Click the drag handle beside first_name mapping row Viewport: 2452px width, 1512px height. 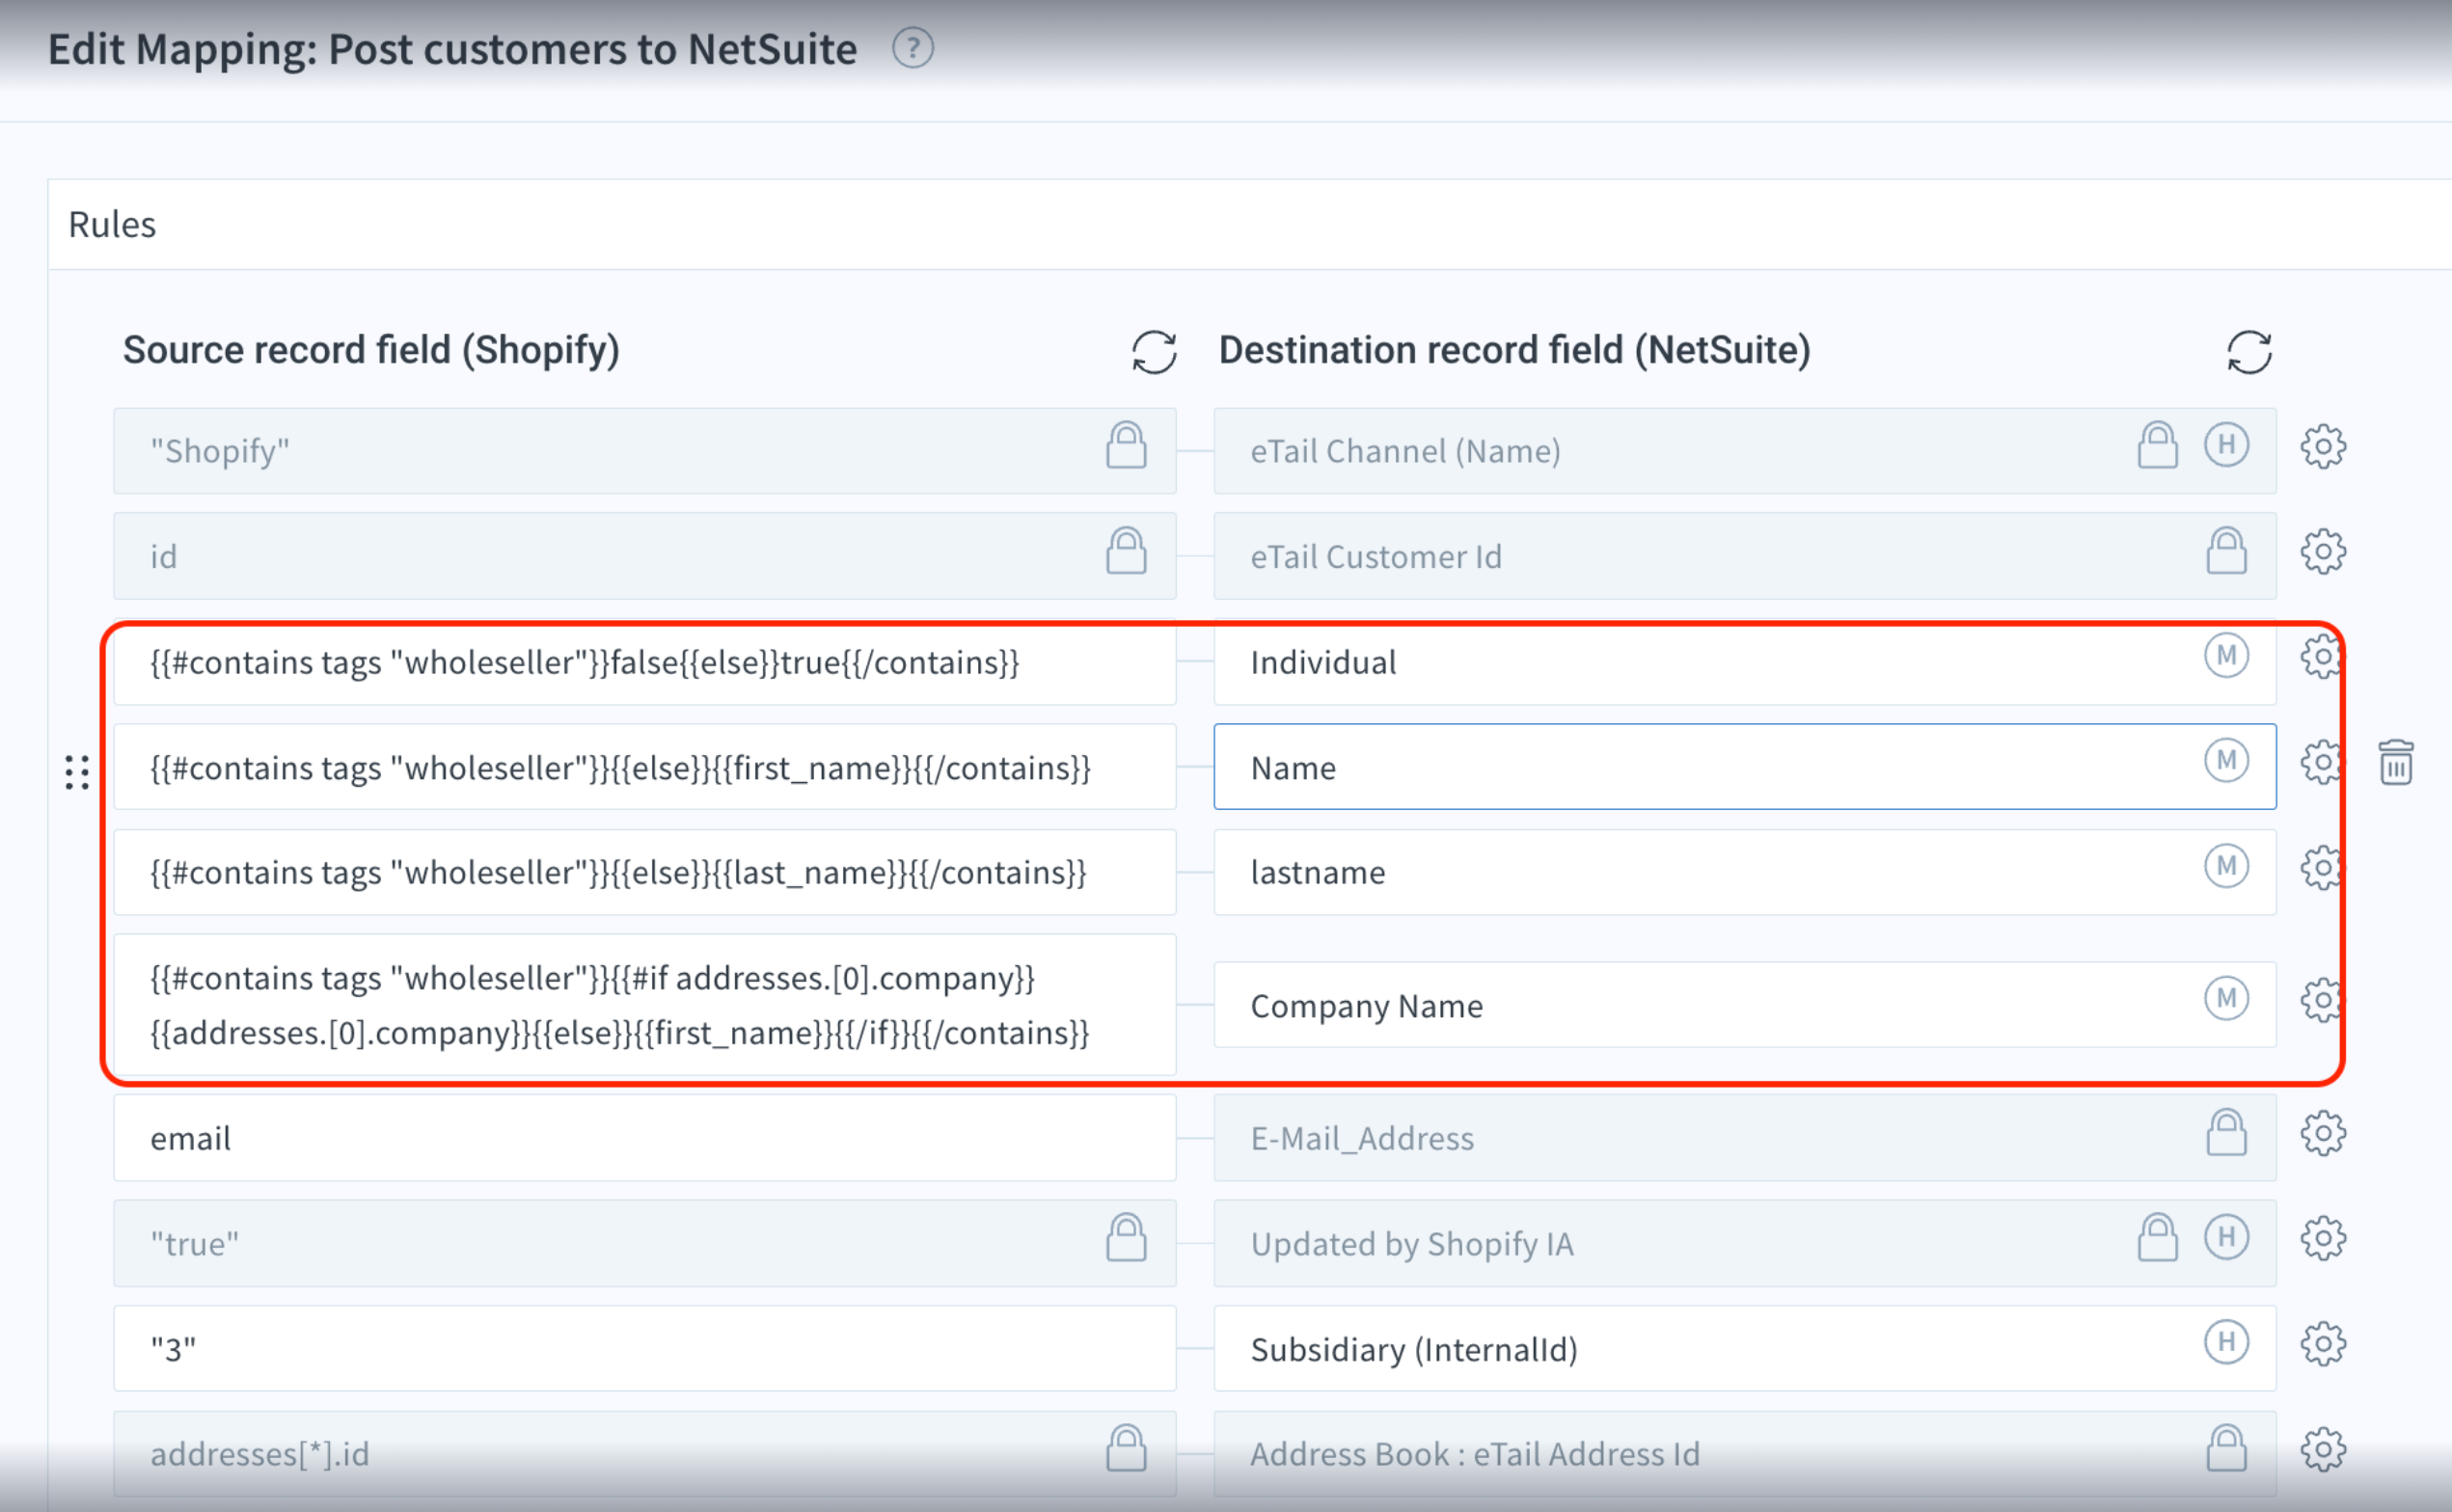77,772
